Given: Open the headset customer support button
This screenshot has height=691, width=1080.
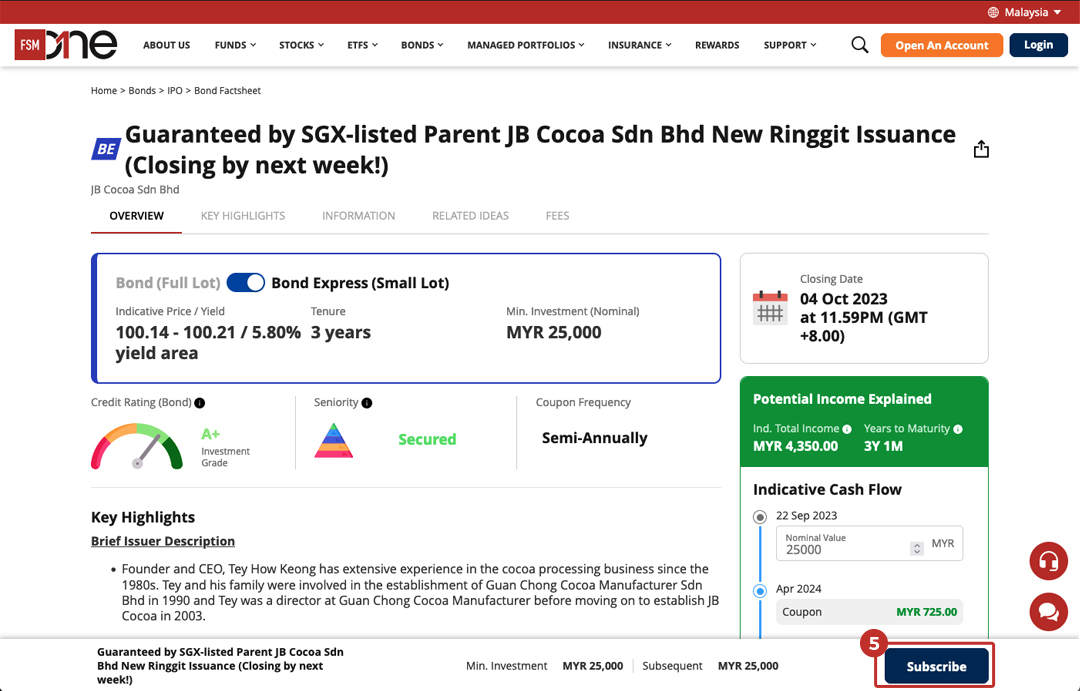Looking at the screenshot, I should pos(1048,561).
